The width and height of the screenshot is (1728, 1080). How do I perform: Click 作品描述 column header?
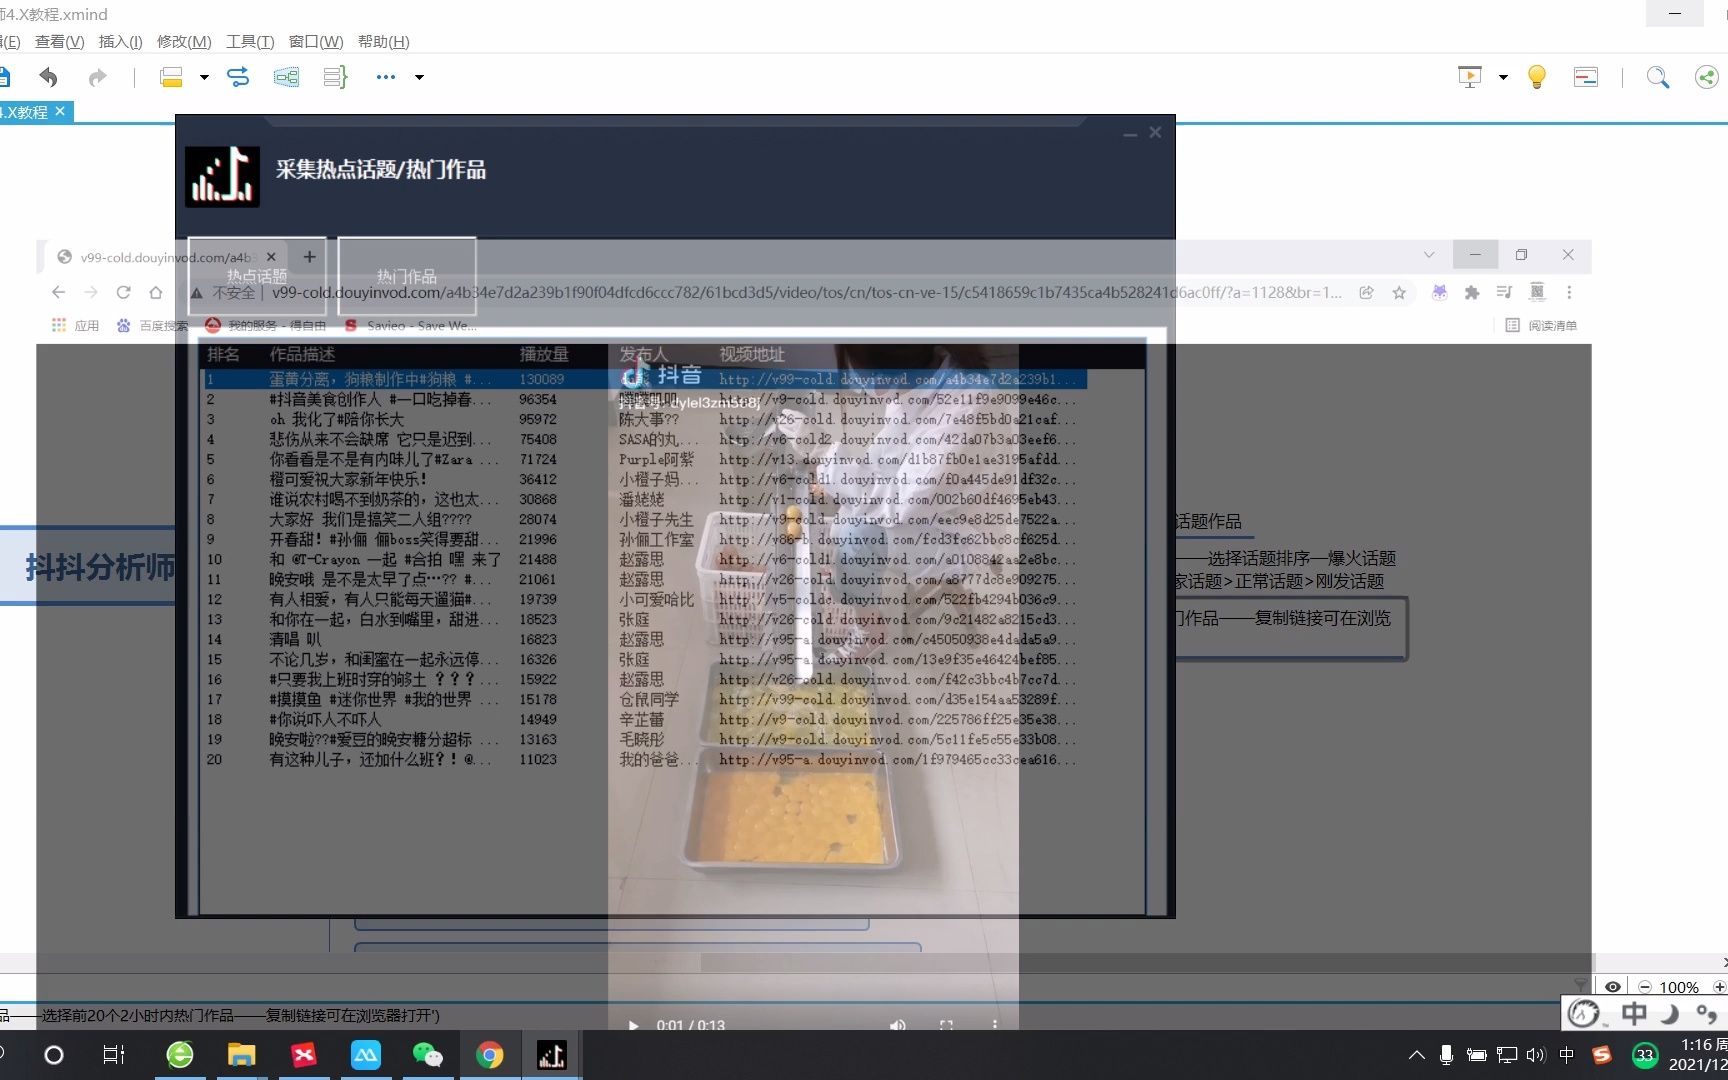coord(302,354)
